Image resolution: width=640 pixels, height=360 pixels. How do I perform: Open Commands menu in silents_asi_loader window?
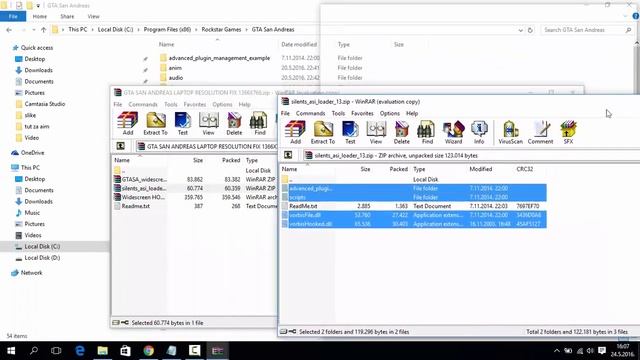(311, 113)
